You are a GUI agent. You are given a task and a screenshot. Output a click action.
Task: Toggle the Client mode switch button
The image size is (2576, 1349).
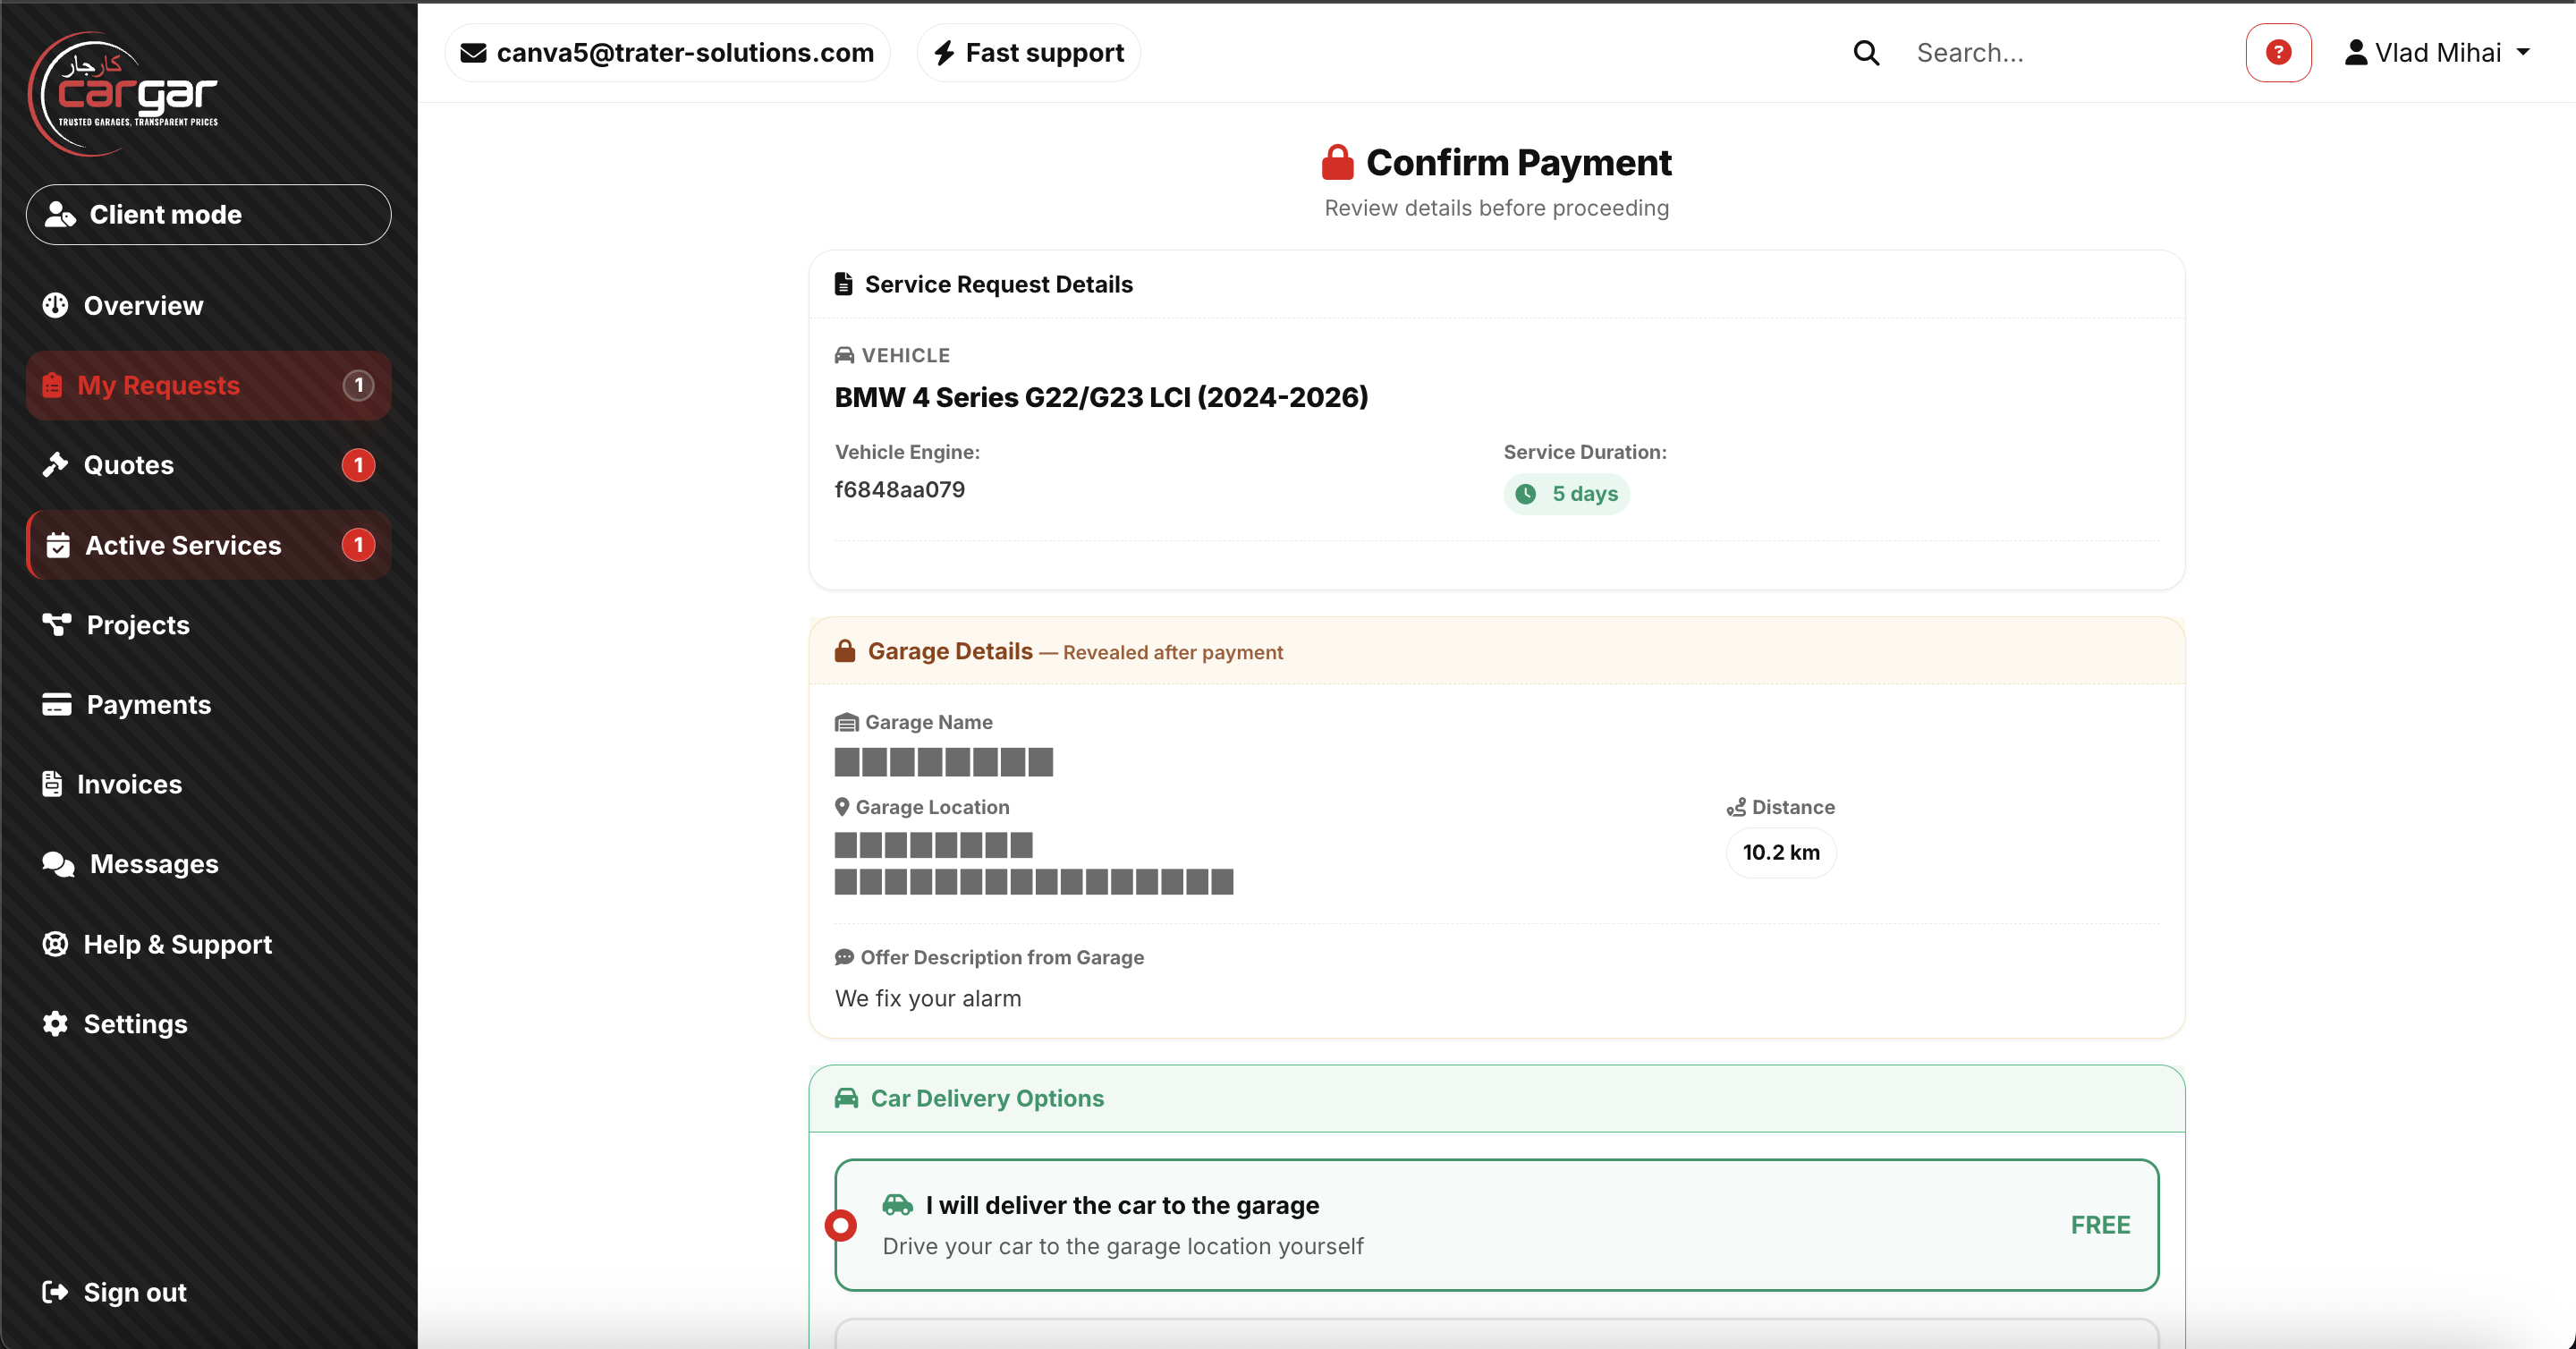click(x=208, y=214)
